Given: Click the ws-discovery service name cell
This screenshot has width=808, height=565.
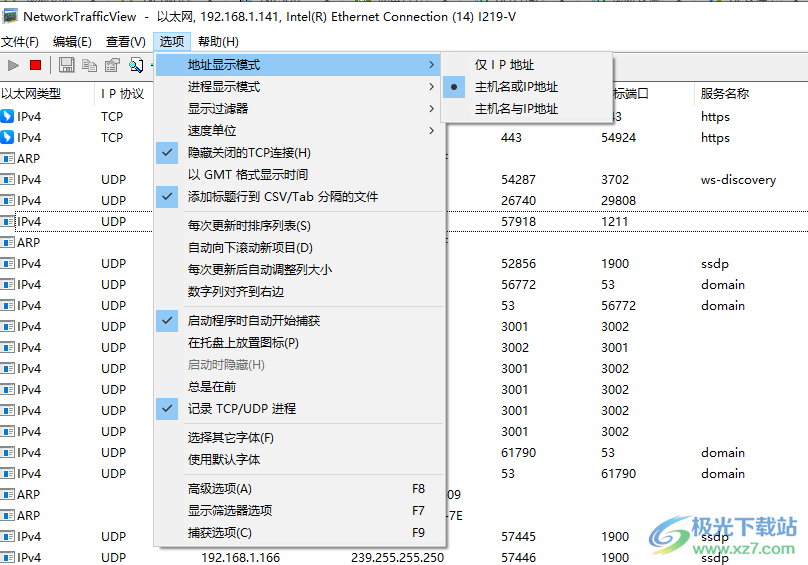Looking at the screenshot, I should coord(738,179).
